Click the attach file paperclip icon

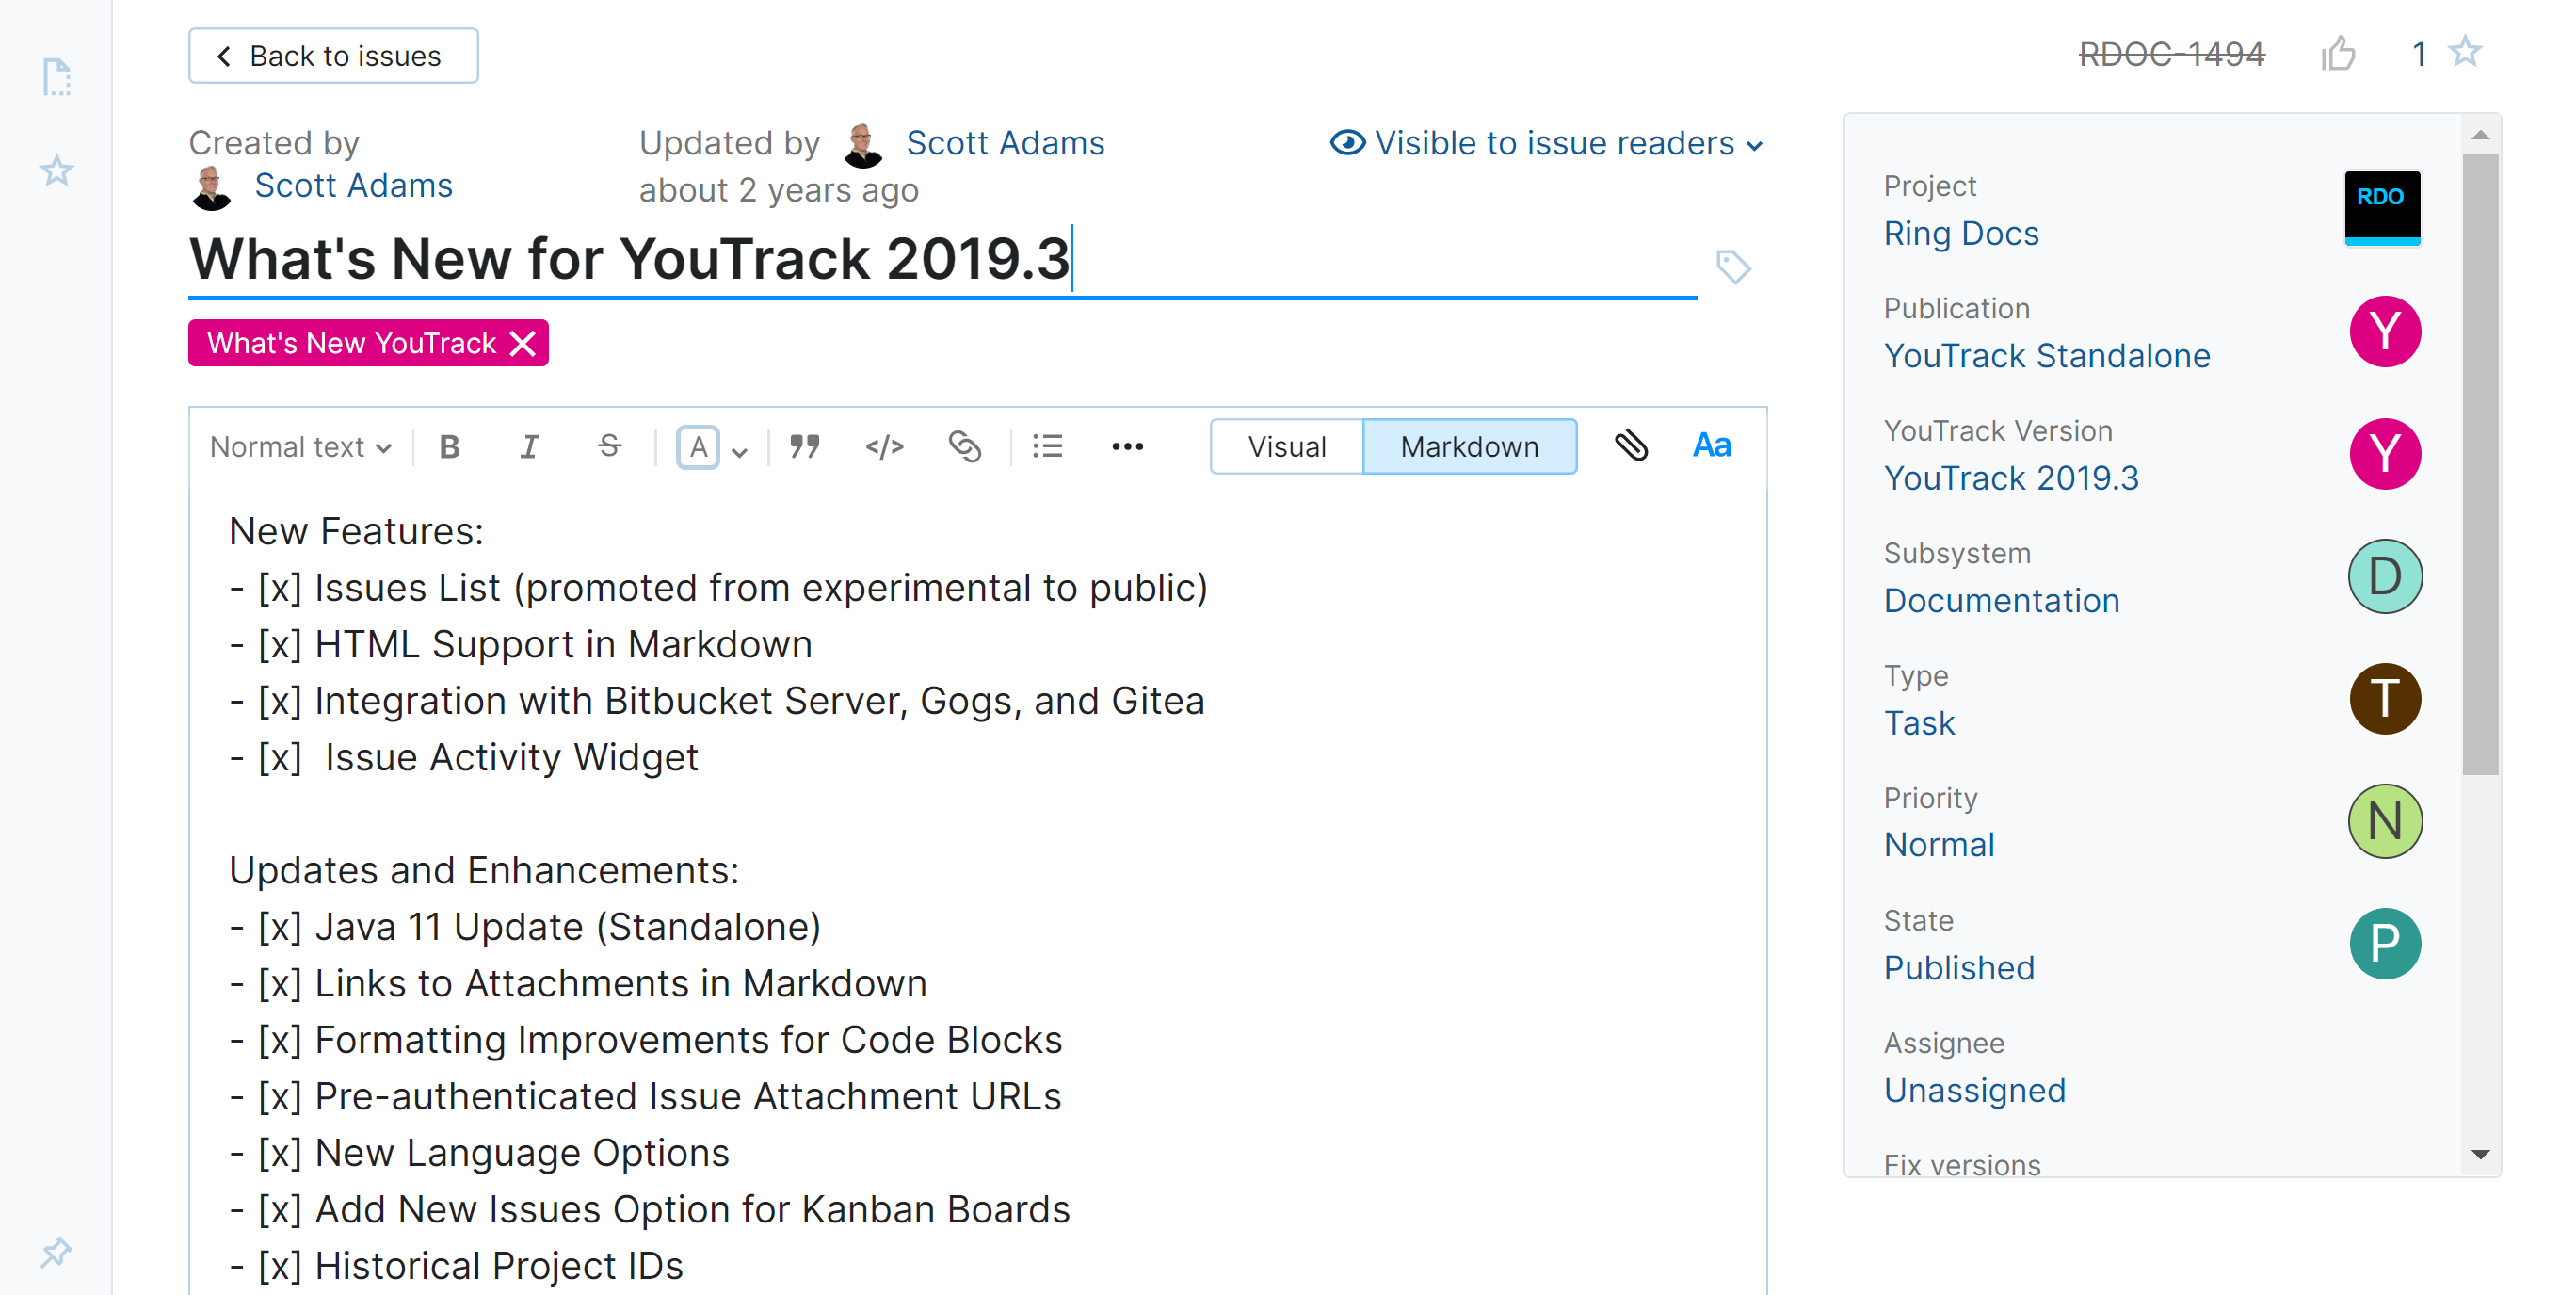click(1631, 446)
